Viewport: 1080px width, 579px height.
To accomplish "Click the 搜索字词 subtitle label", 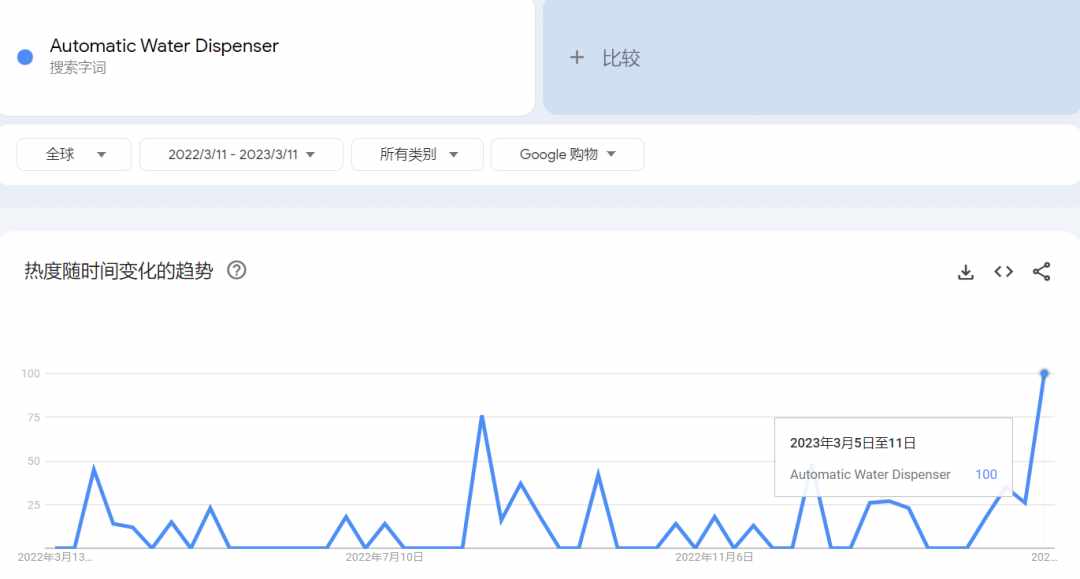I will click(x=78, y=67).
